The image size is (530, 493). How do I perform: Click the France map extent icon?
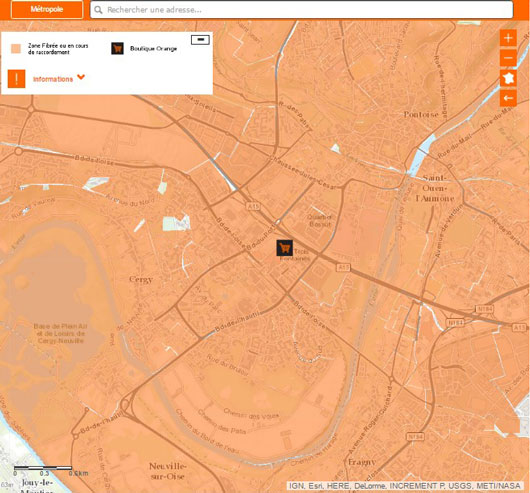click(508, 78)
